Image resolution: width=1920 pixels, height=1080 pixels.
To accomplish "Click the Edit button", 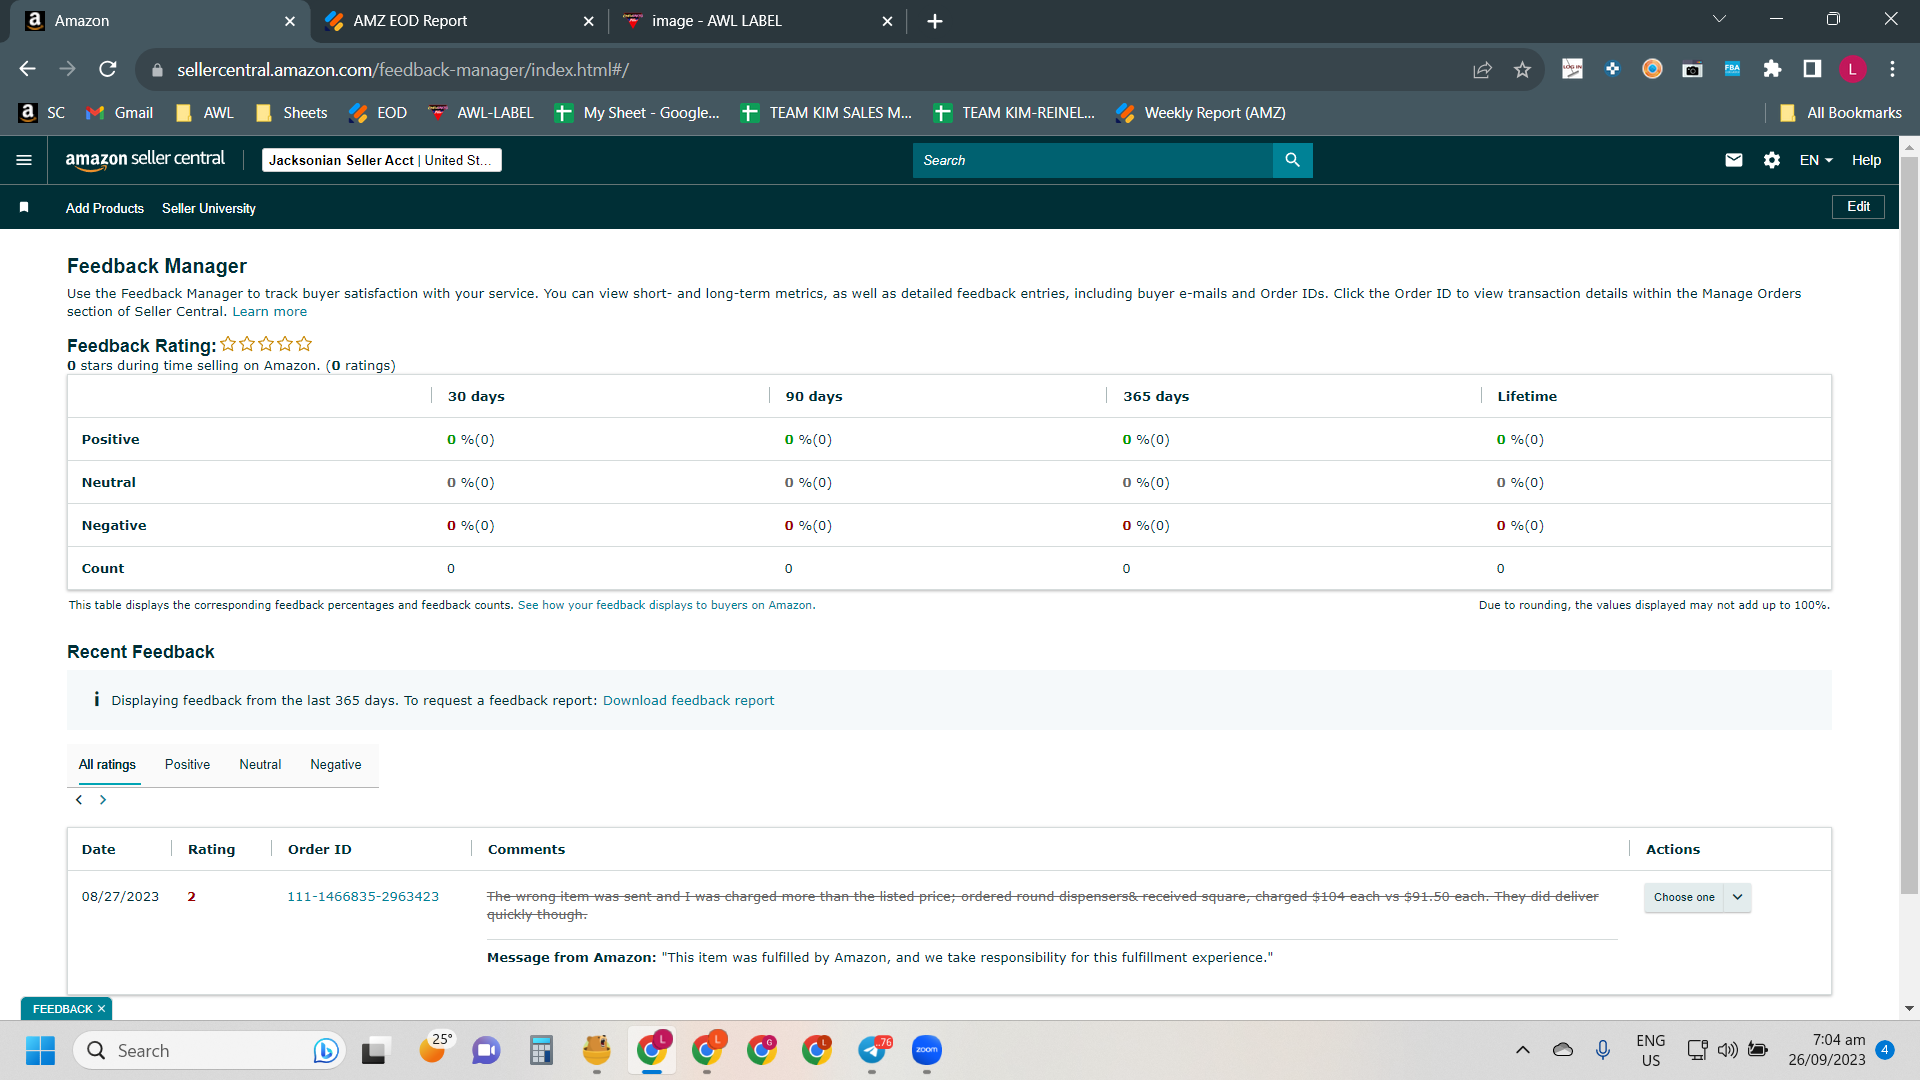I will [1858, 207].
